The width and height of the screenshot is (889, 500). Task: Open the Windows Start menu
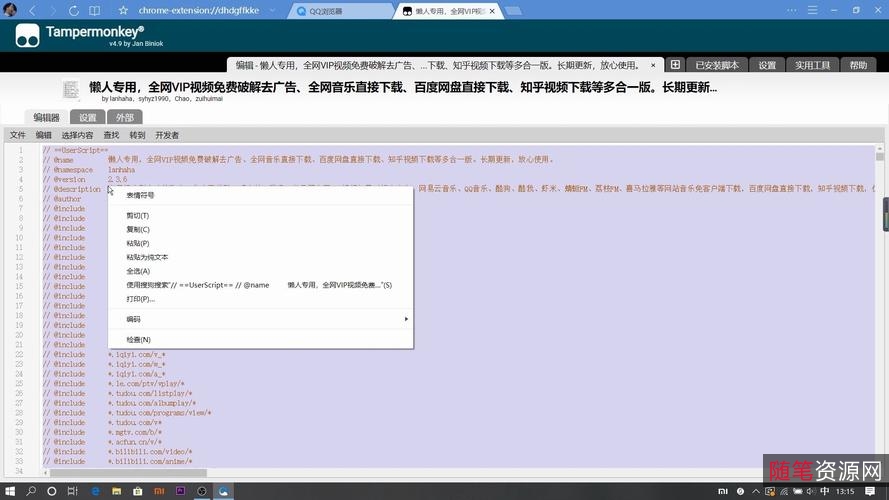point(10,491)
